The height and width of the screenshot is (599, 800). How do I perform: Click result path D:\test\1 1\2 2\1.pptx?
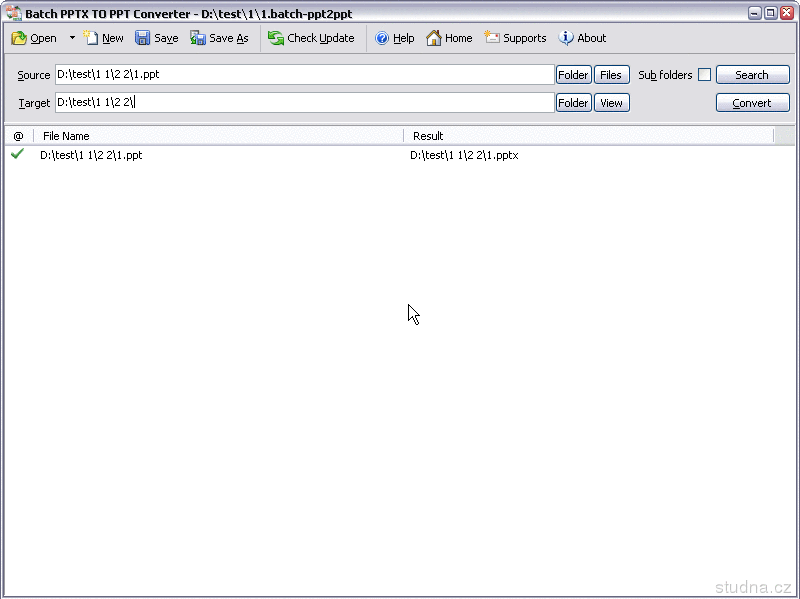464,155
